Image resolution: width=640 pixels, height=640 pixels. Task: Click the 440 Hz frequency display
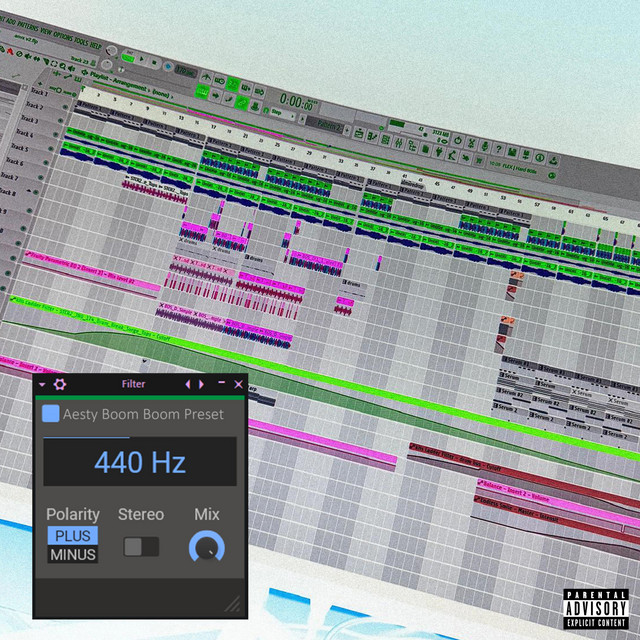(140, 462)
